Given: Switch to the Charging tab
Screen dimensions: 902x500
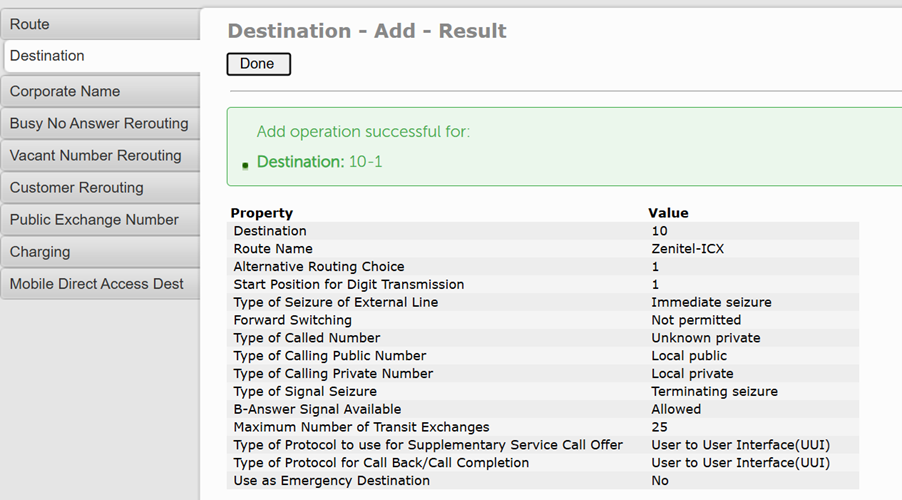Looking at the screenshot, I should point(100,251).
